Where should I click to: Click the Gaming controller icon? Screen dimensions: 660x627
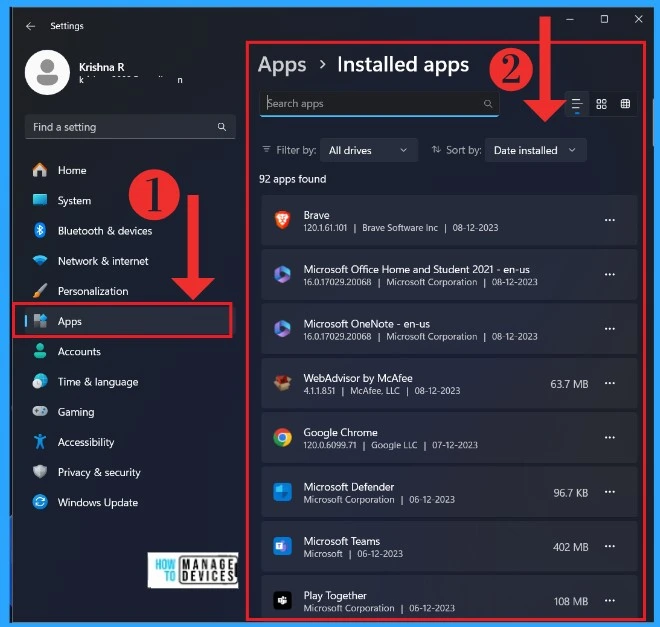(40, 411)
